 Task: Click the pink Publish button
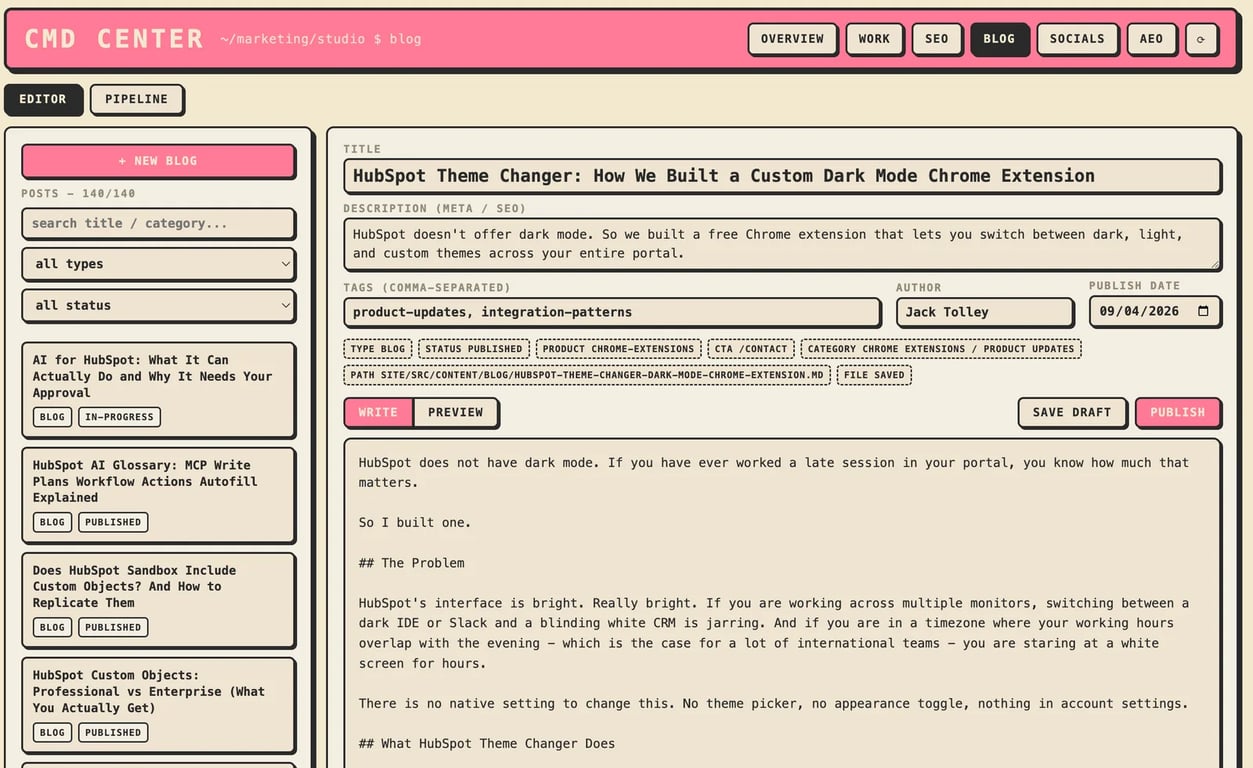coord(1177,412)
